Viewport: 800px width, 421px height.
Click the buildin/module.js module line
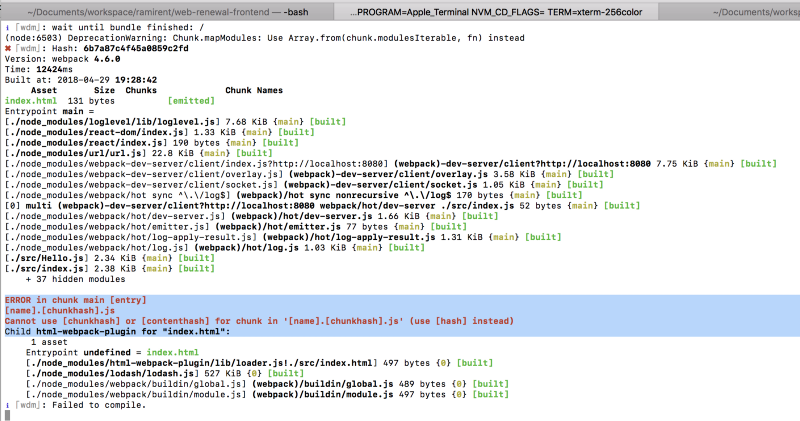(267, 394)
